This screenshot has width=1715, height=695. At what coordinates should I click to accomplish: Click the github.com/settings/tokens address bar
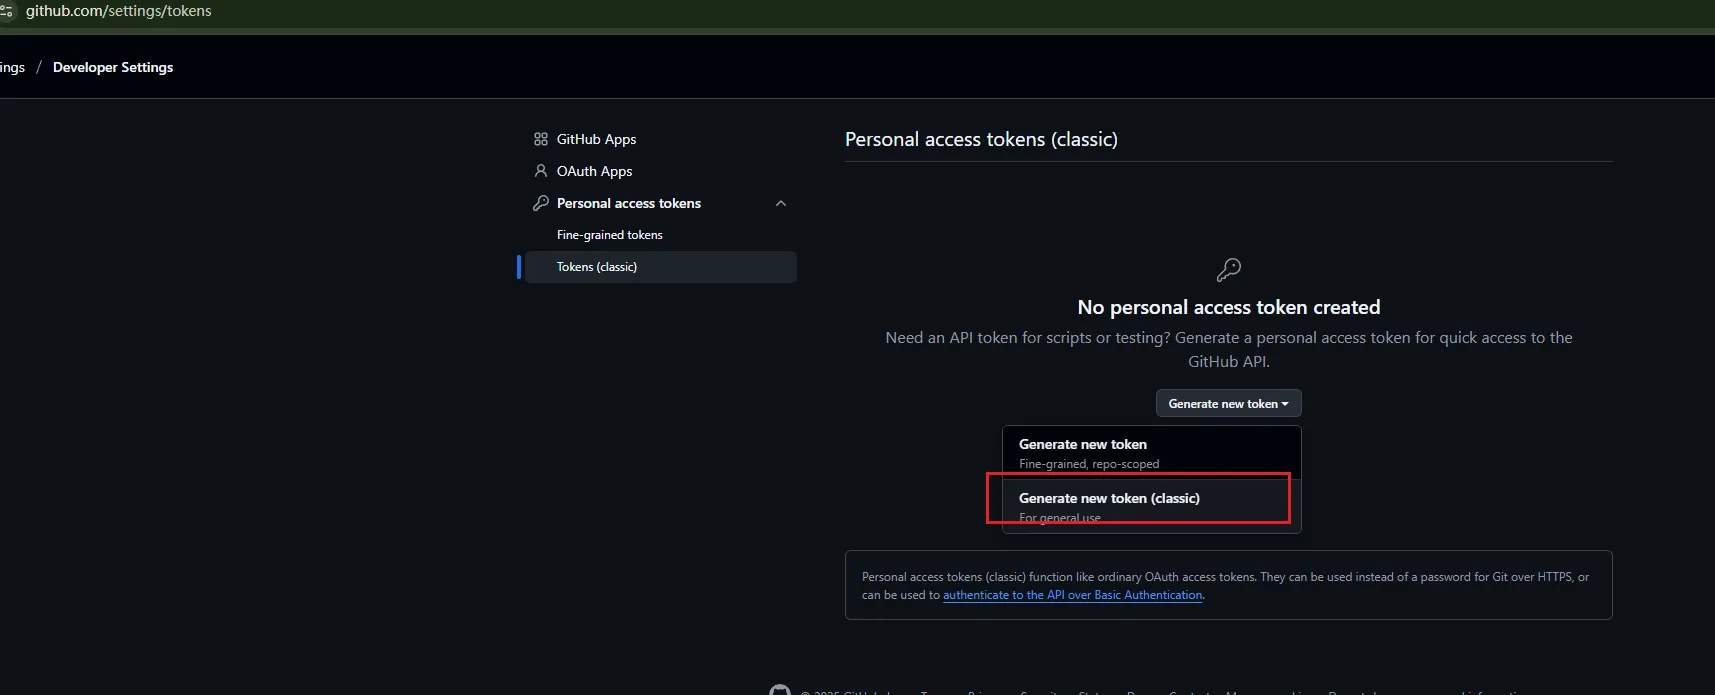coord(119,11)
